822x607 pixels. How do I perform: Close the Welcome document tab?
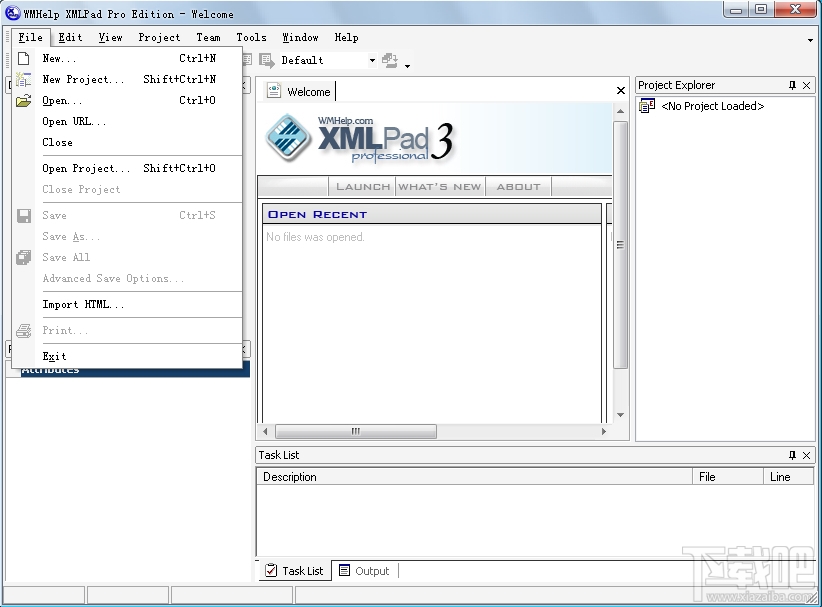621,91
